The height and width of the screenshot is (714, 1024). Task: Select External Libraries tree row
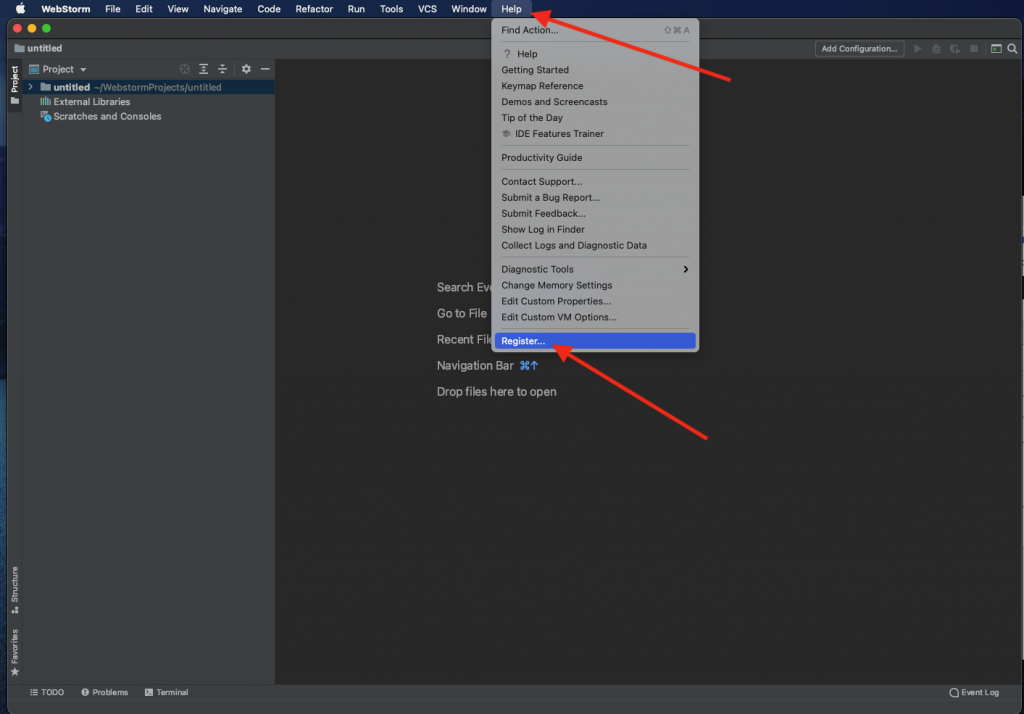(x=149, y=102)
